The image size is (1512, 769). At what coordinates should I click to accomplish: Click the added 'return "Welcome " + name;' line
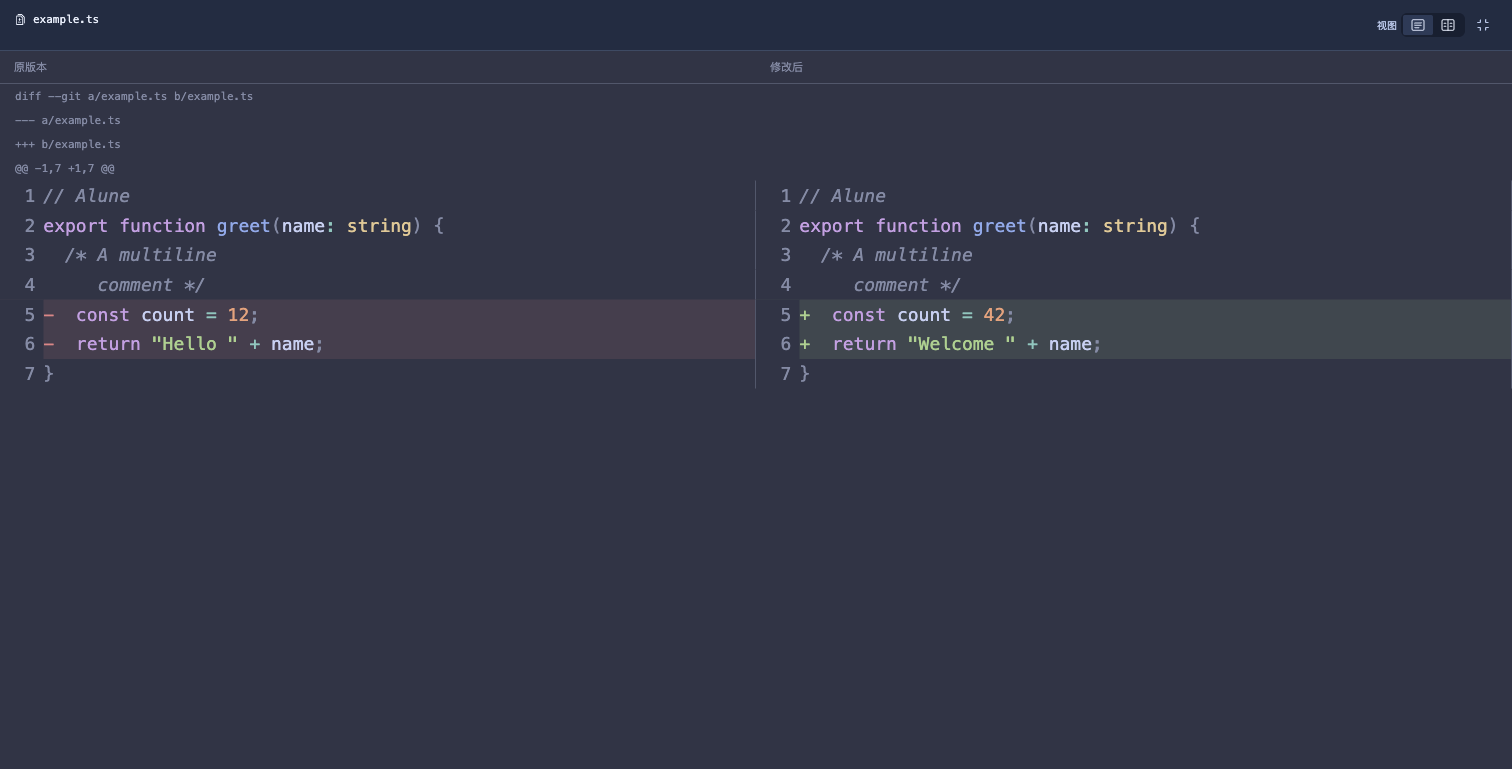click(1155, 344)
